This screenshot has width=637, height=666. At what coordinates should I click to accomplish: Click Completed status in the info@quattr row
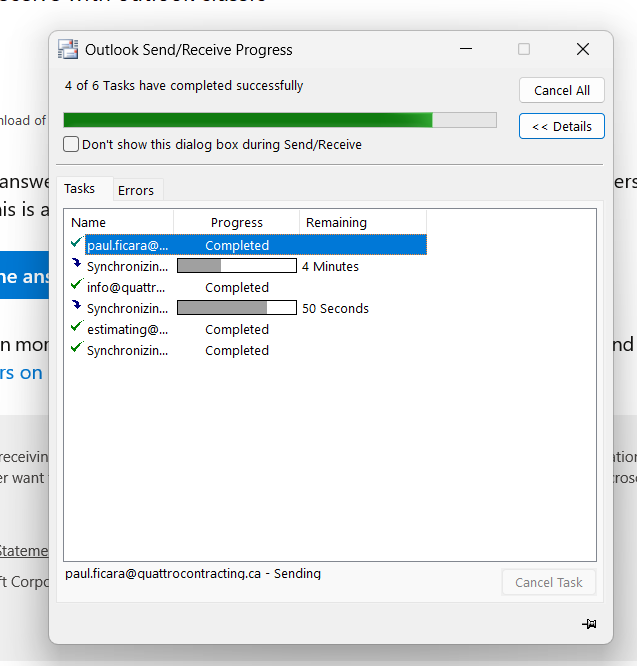coord(237,288)
